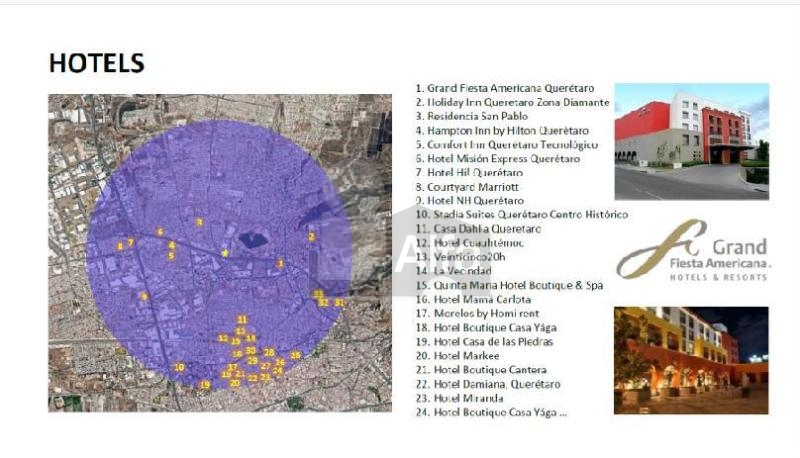
Task: Click Holiday Inn Queretaro Zona Diamante entry
Action: coord(512,102)
